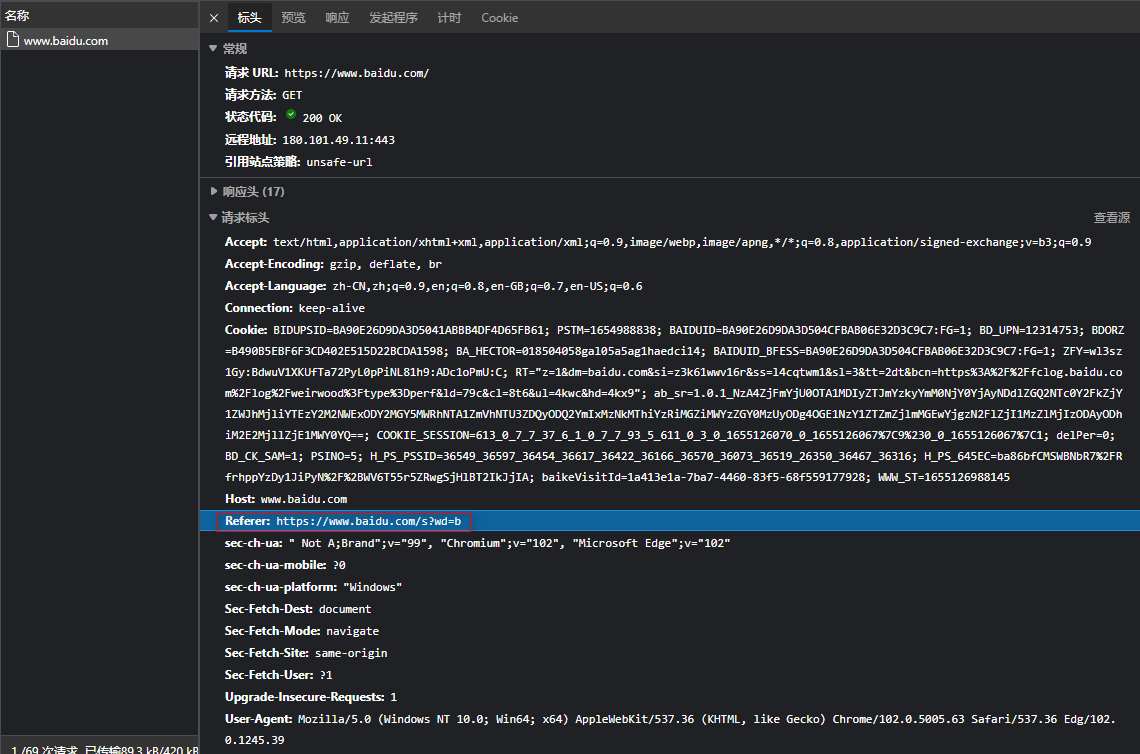Click the 请求方法 GET value
Viewport: 1140px width, 754px height.
point(292,95)
